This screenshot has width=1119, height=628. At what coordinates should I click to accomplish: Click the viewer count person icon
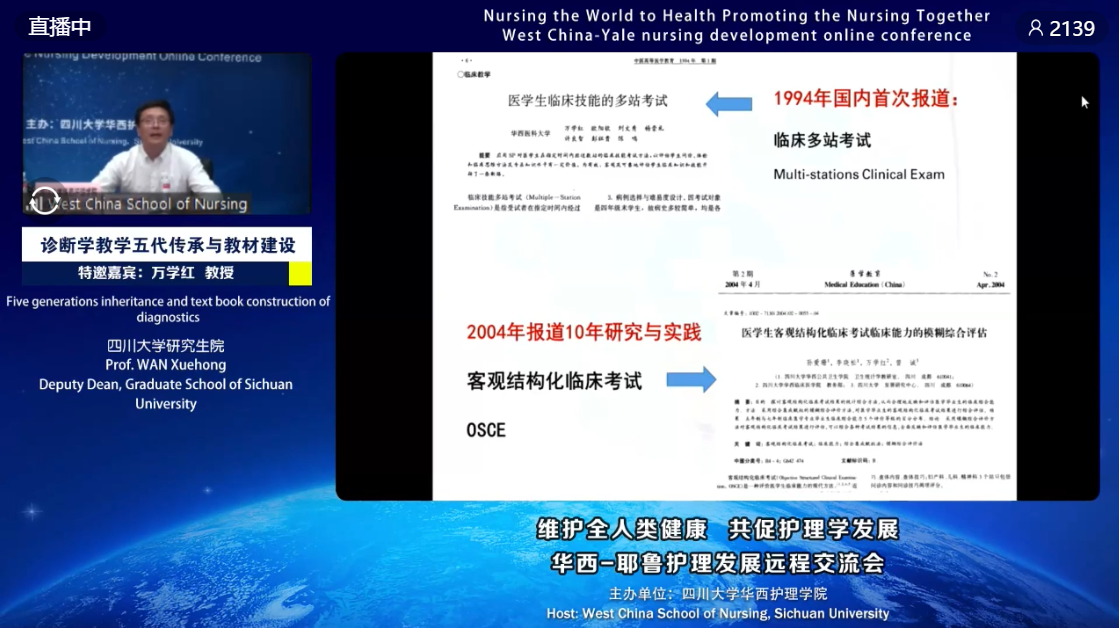click(1036, 28)
